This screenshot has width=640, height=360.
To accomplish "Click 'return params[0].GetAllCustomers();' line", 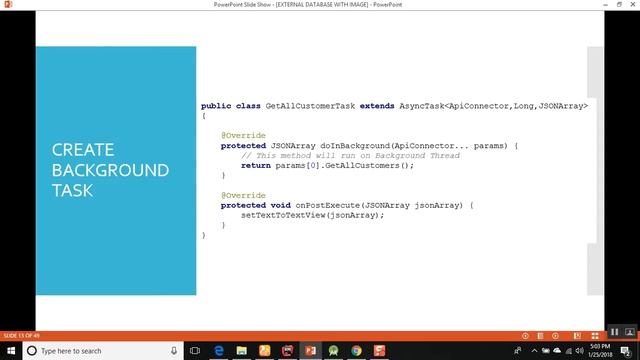I will pos(327,165).
